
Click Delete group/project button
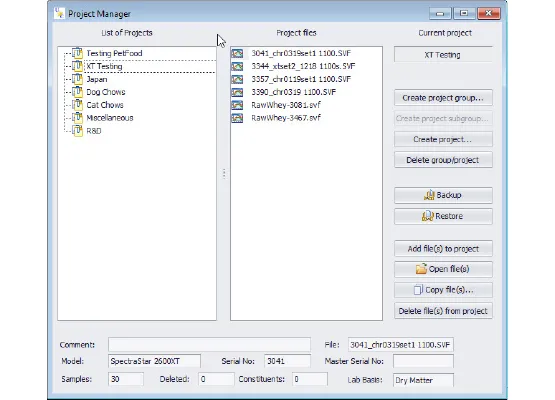(x=443, y=160)
